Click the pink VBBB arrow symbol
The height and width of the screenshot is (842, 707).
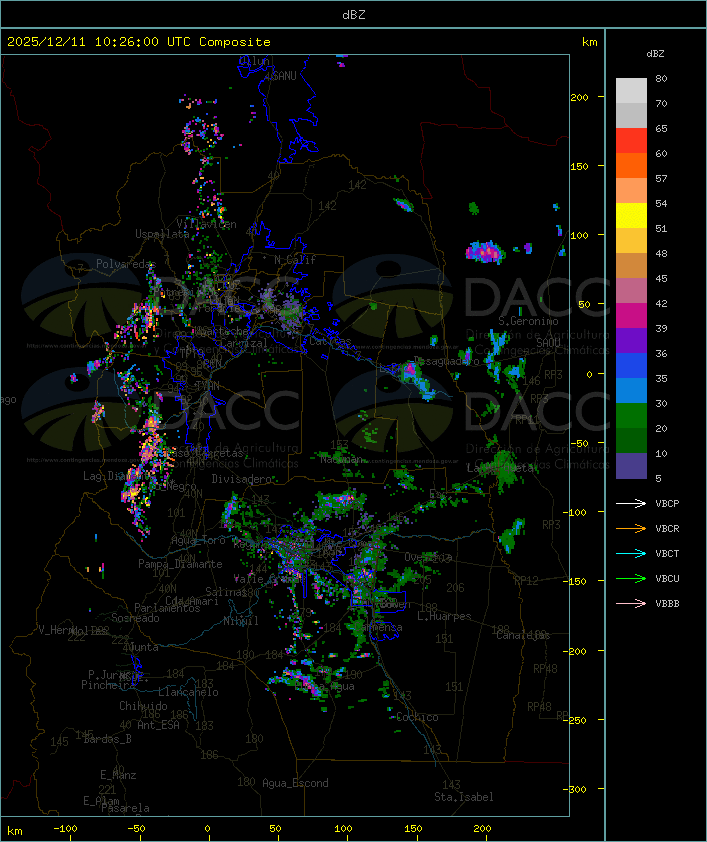(x=631, y=604)
